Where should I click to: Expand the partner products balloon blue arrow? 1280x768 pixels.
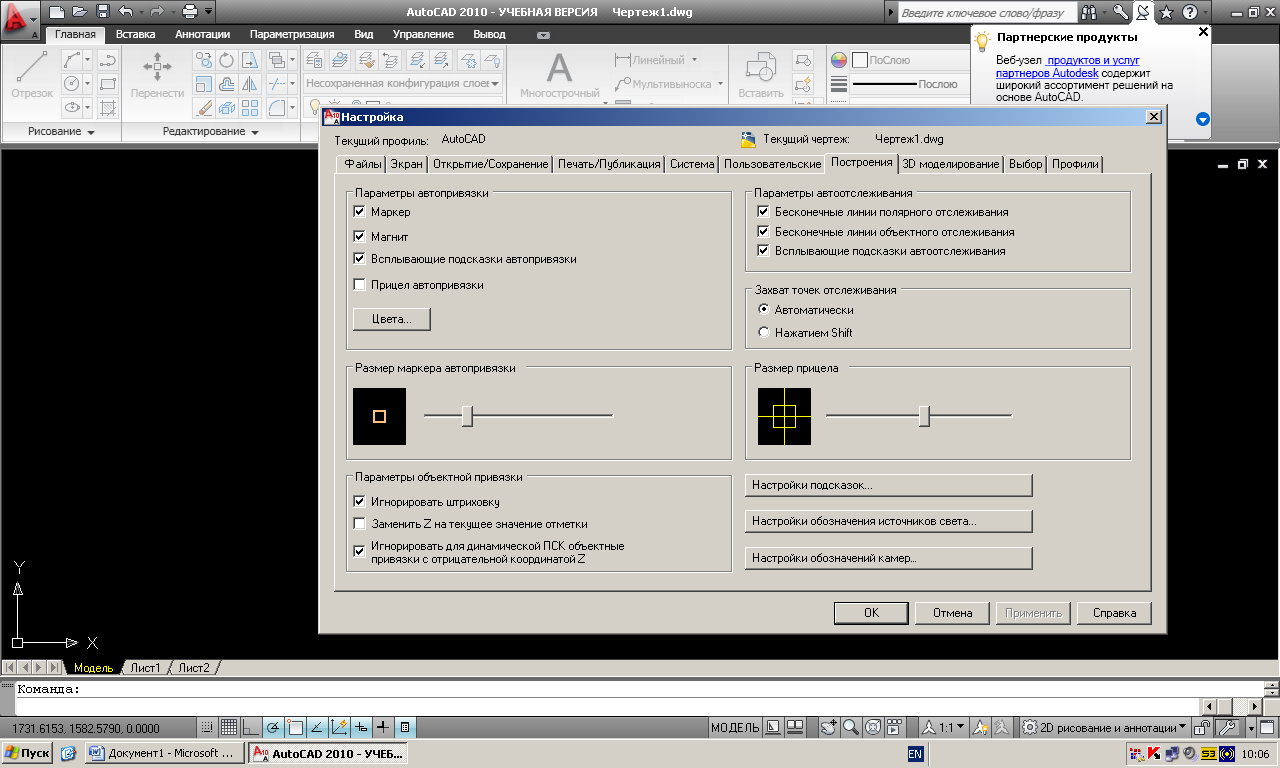(x=1203, y=119)
